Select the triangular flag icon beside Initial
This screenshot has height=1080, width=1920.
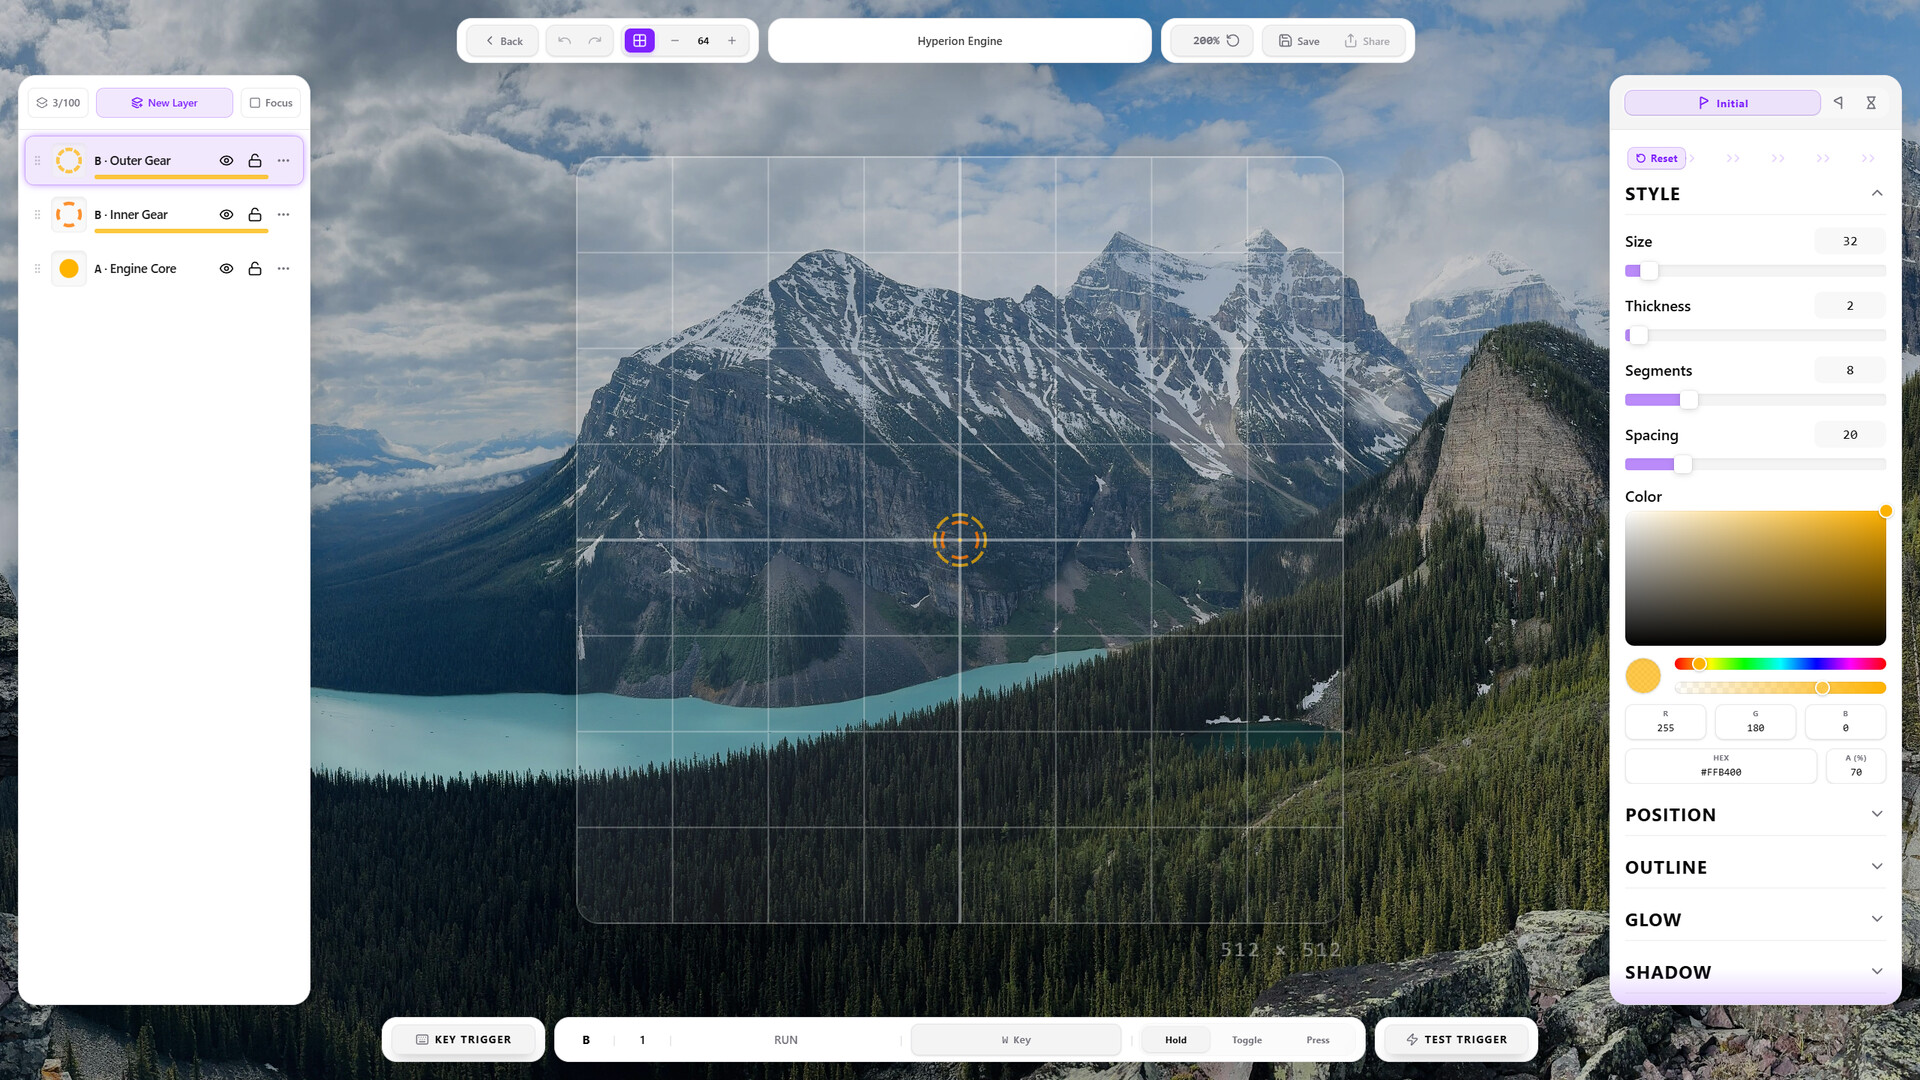point(1838,103)
